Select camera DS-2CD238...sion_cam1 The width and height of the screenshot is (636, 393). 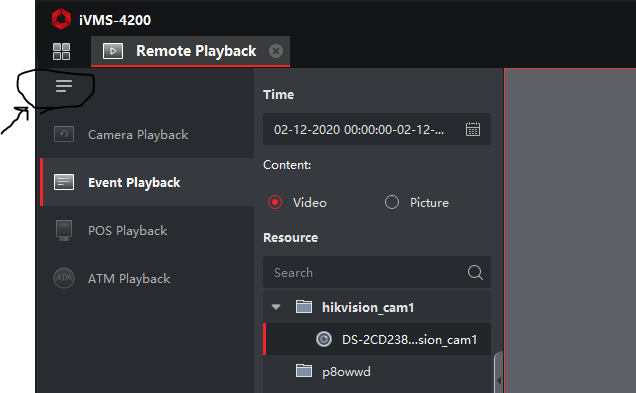pyautogui.click(x=377, y=339)
